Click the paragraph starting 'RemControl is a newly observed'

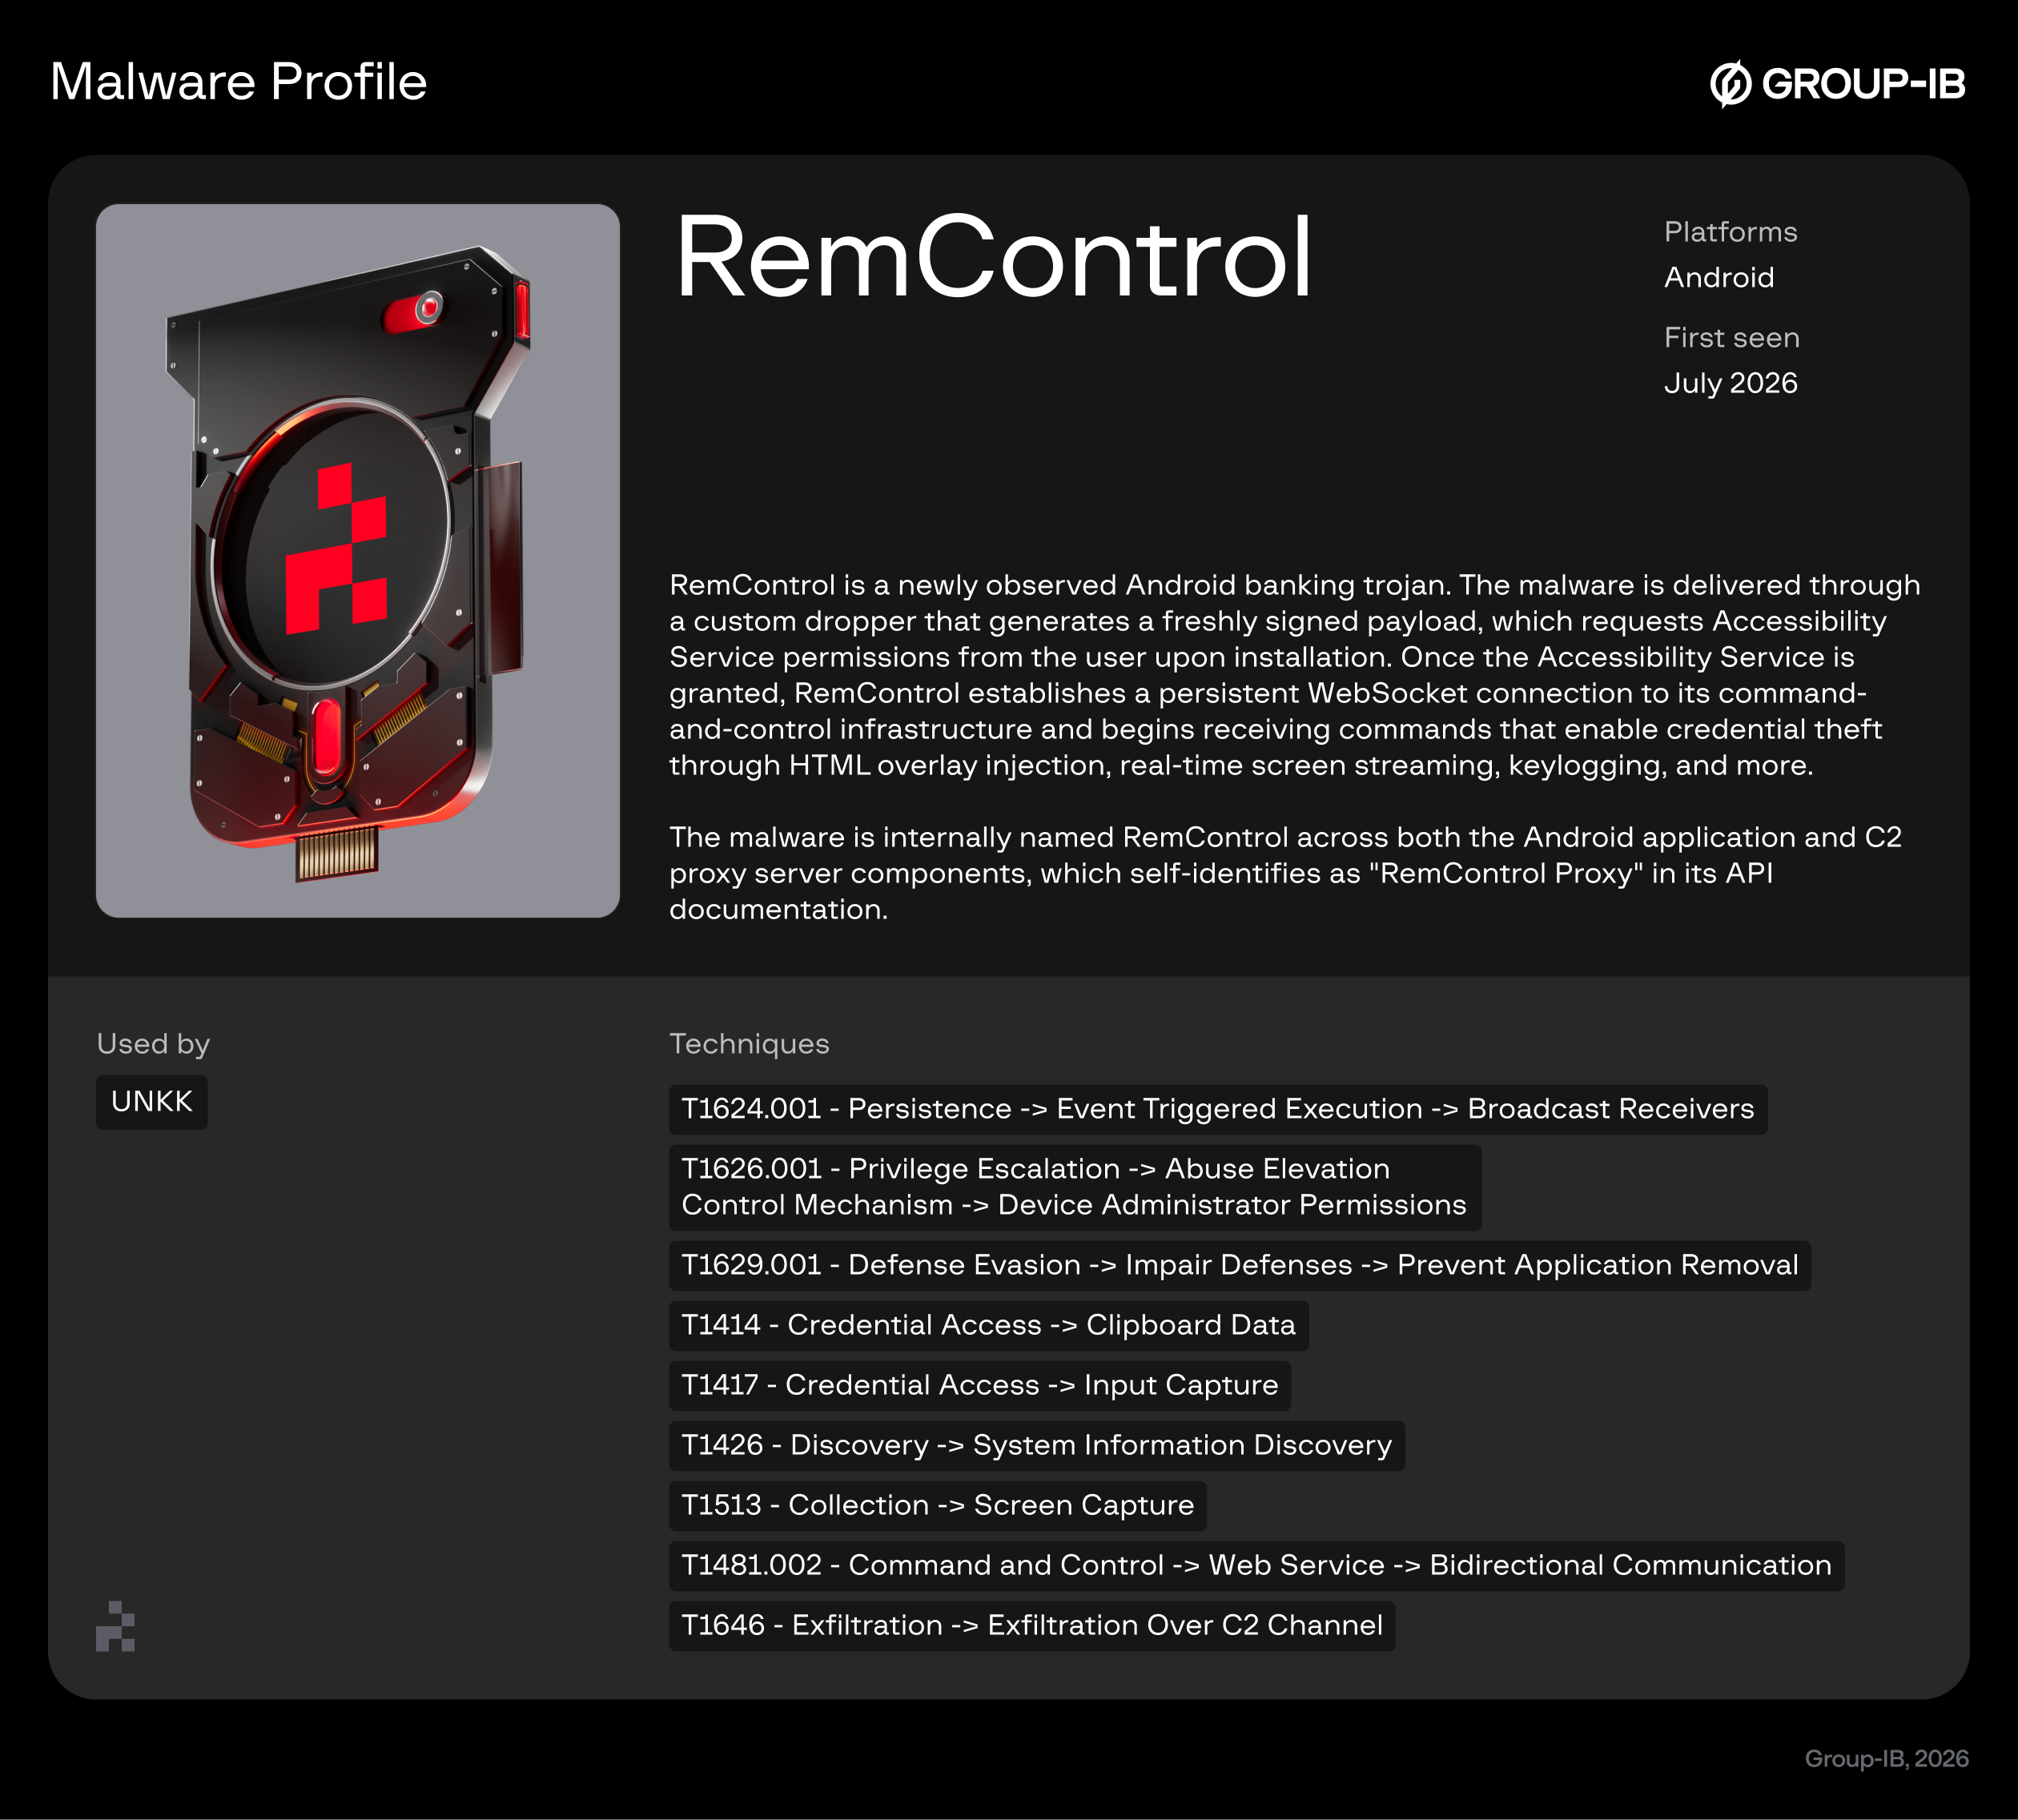(1295, 675)
